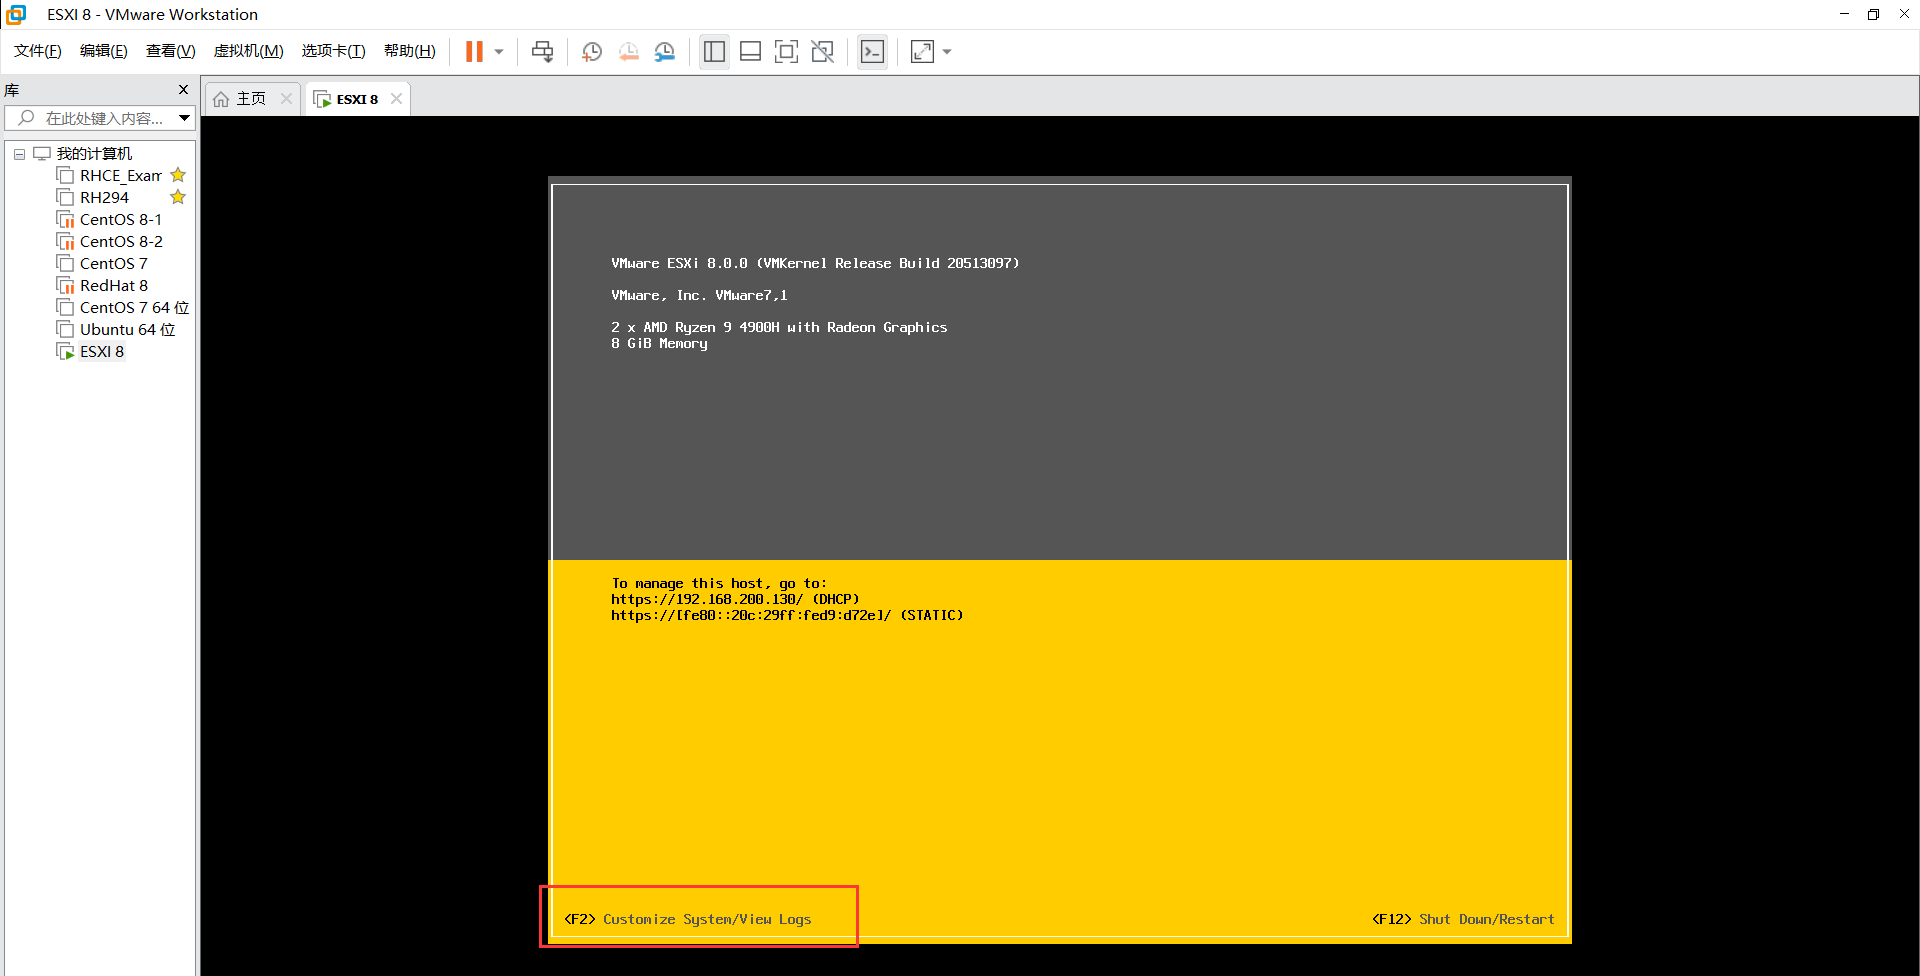Image resolution: width=1920 pixels, height=976 pixels.
Task: Click the Ubuntu 64 位 VM icon
Action: point(65,330)
